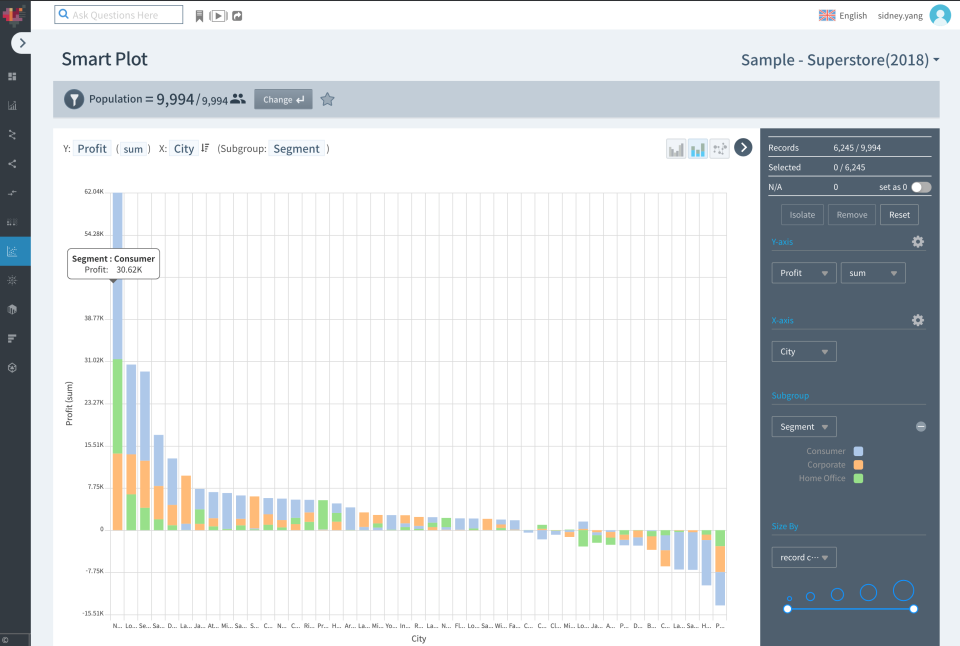960x646 pixels.
Task: Click the Ask Questions Here search field
Action: coord(118,15)
